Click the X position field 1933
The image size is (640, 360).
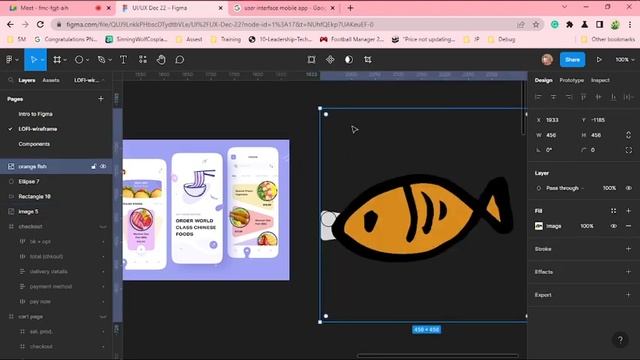(x=552, y=120)
